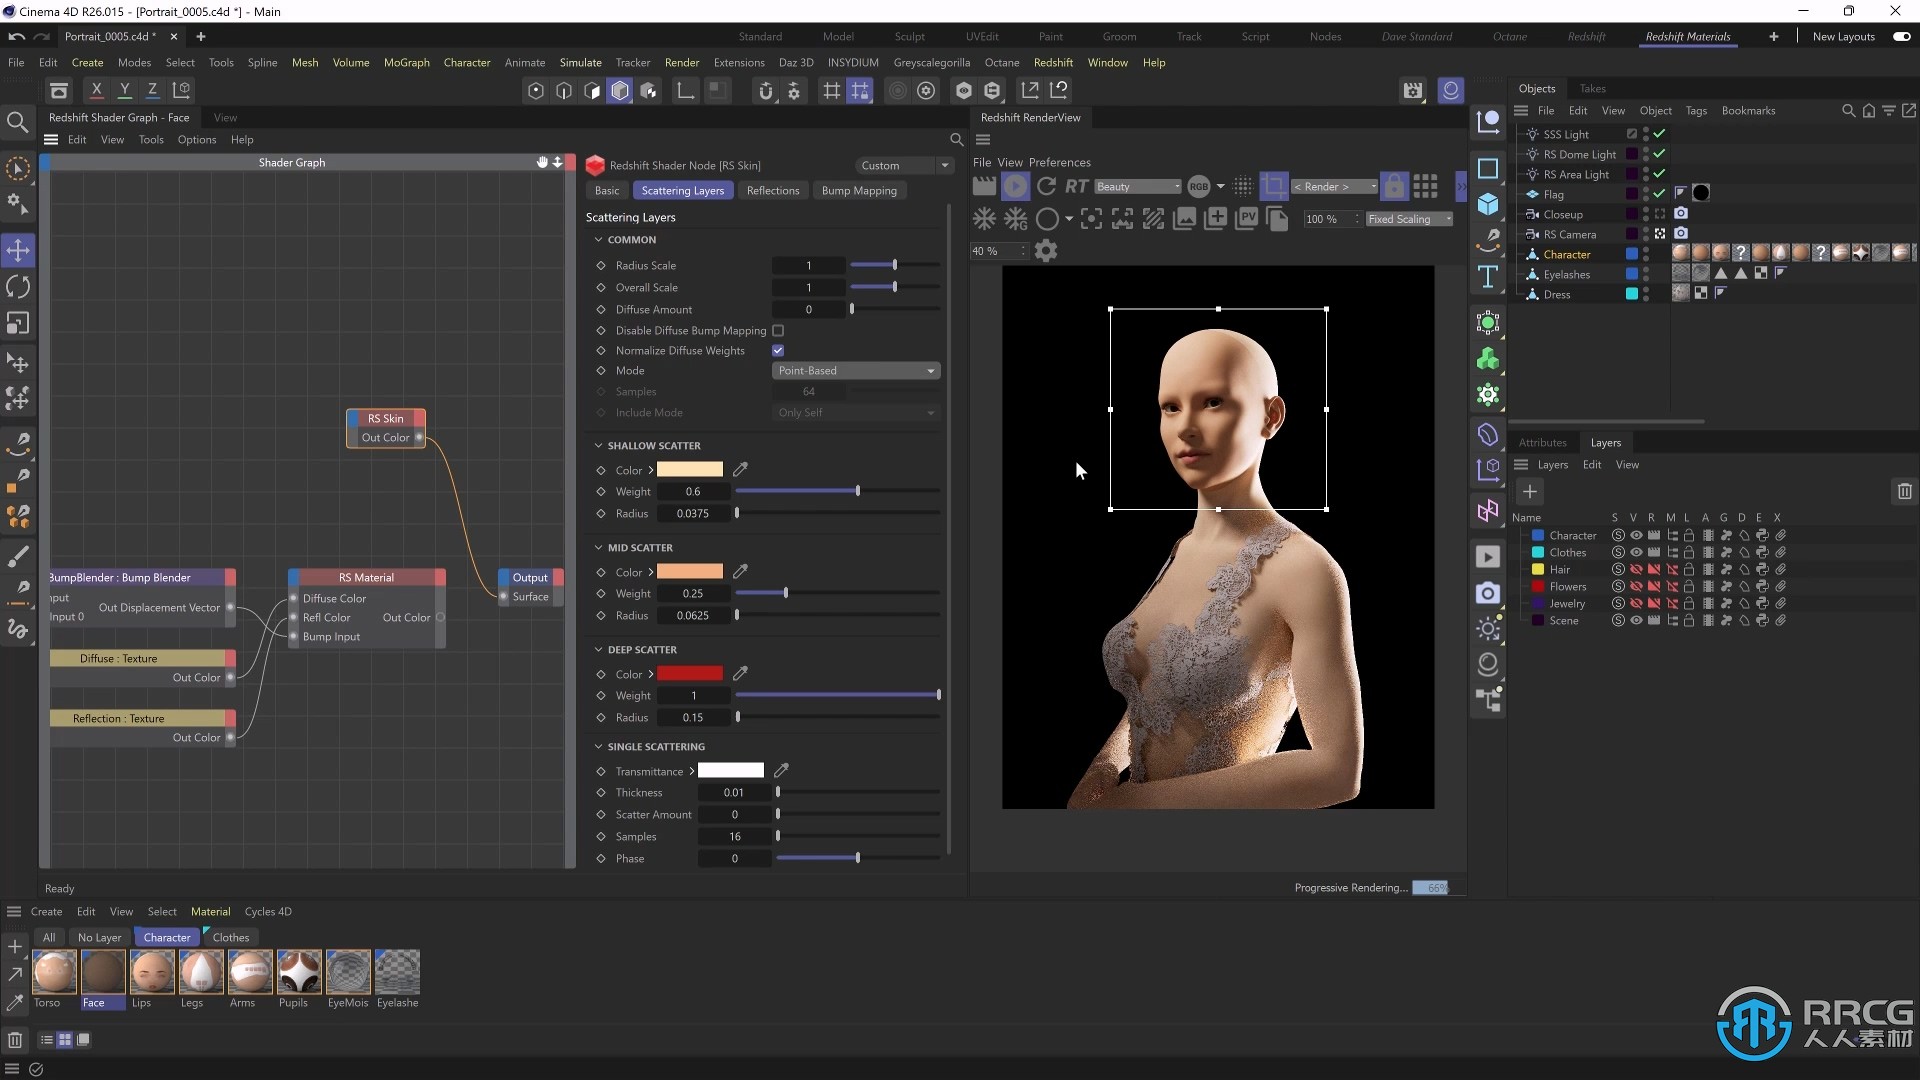Pick shallow scatter color with eyedropper

click(740, 469)
